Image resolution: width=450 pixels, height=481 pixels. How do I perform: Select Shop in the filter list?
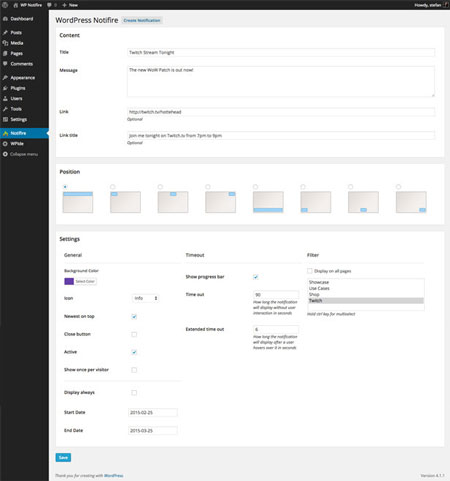(366, 294)
